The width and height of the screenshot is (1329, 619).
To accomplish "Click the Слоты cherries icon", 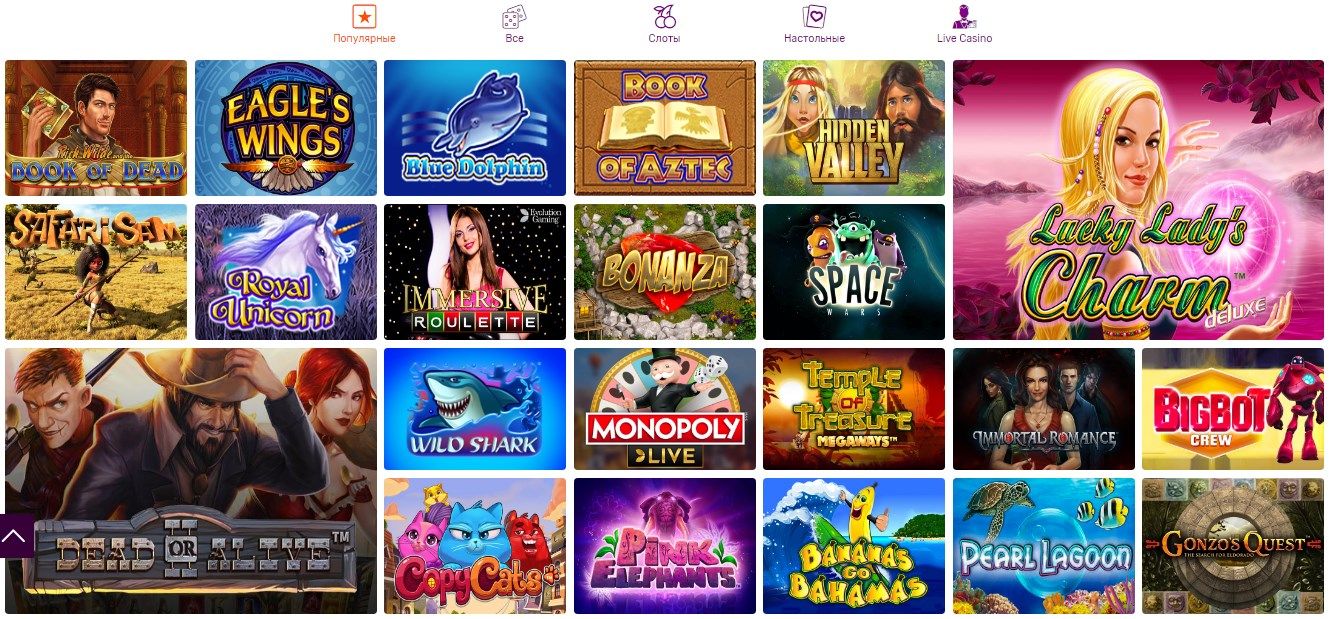I will pyautogui.click(x=664, y=16).
